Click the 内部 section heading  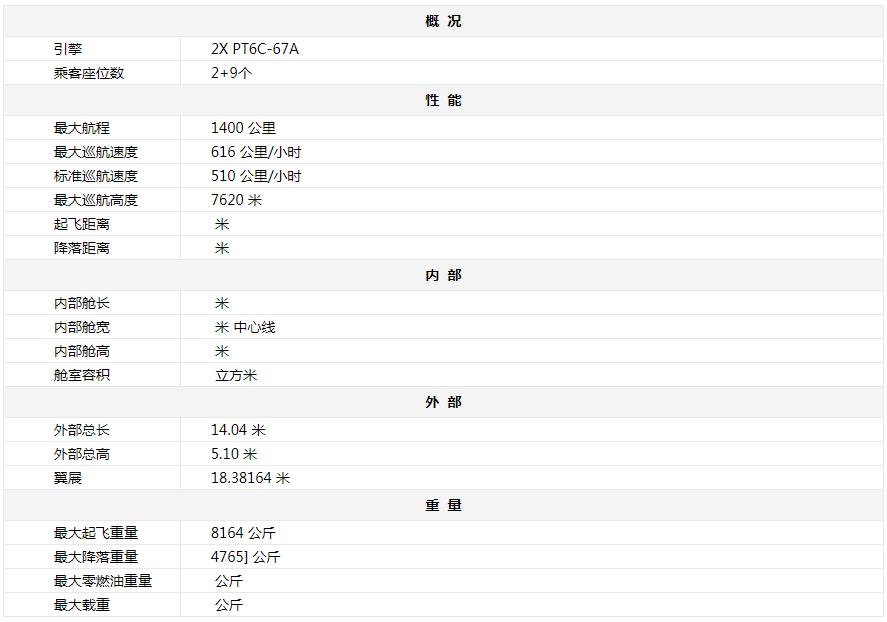[x=443, y=275]
